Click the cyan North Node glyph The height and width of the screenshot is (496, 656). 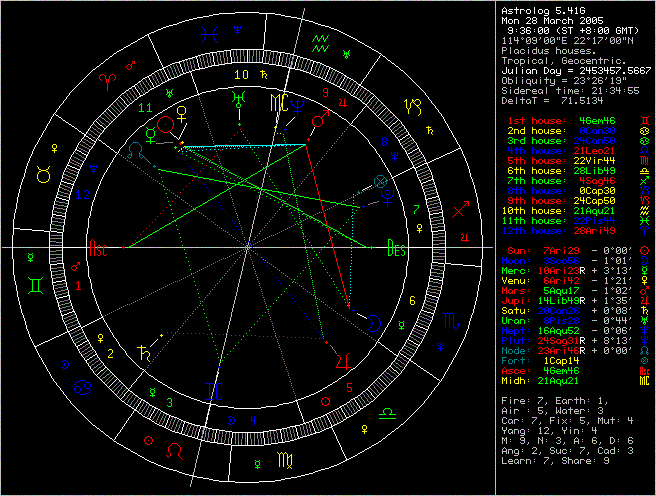pos(136,147)
